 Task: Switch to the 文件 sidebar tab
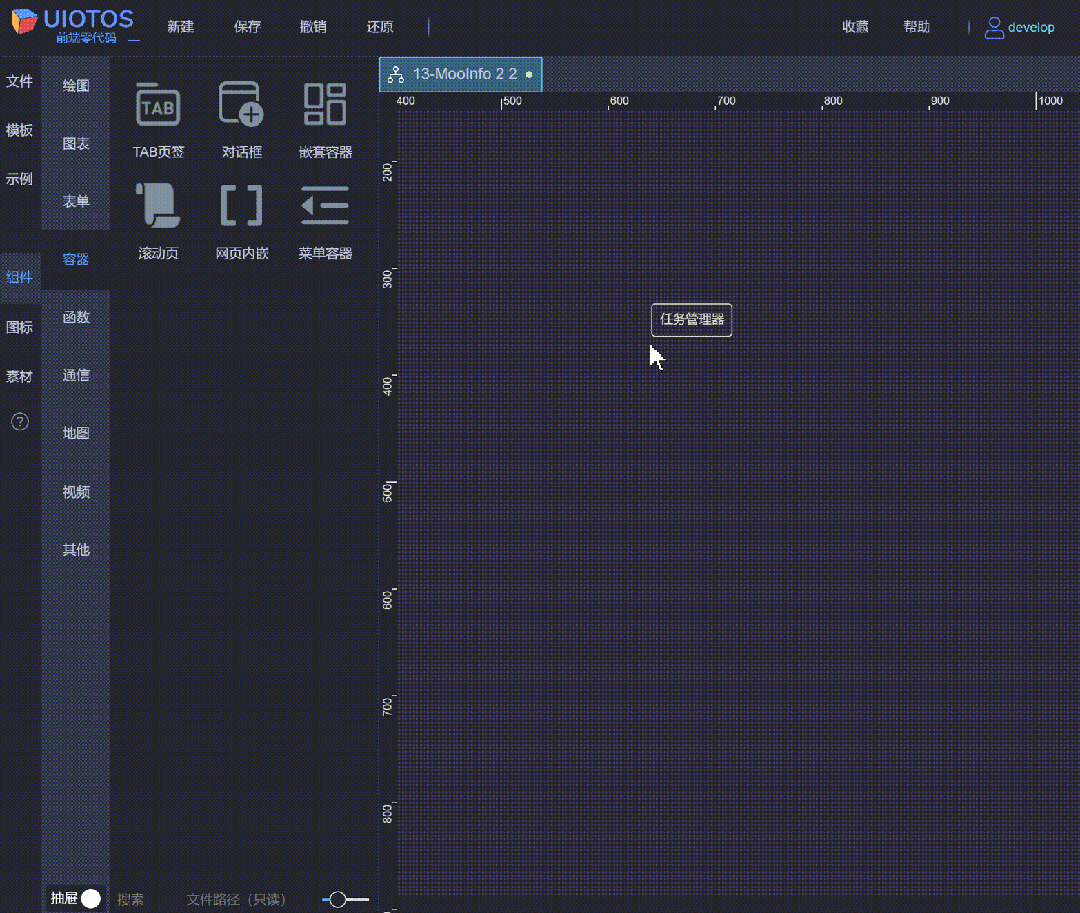[x=19, y=81]
